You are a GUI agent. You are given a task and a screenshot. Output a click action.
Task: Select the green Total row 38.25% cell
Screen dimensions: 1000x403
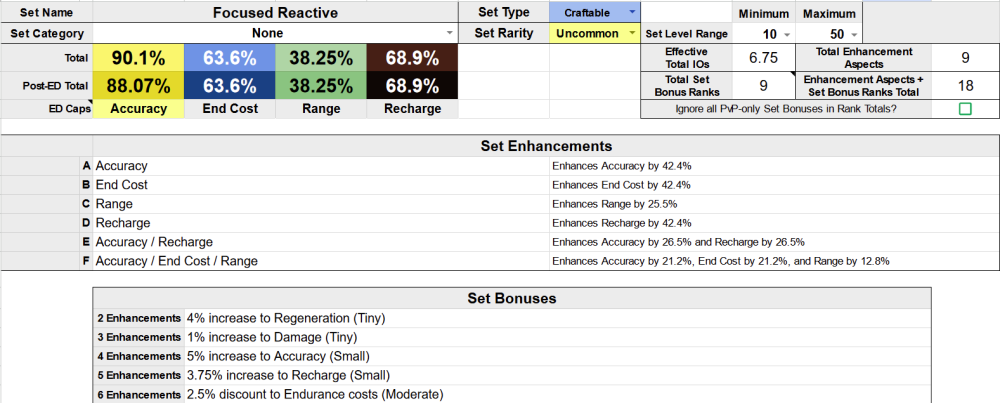320,57
